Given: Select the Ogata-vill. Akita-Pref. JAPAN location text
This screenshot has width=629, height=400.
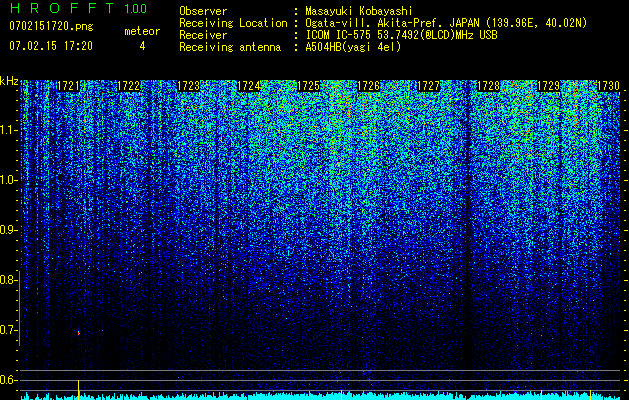Looking at the screenshot, I should (x=446, y=23).
